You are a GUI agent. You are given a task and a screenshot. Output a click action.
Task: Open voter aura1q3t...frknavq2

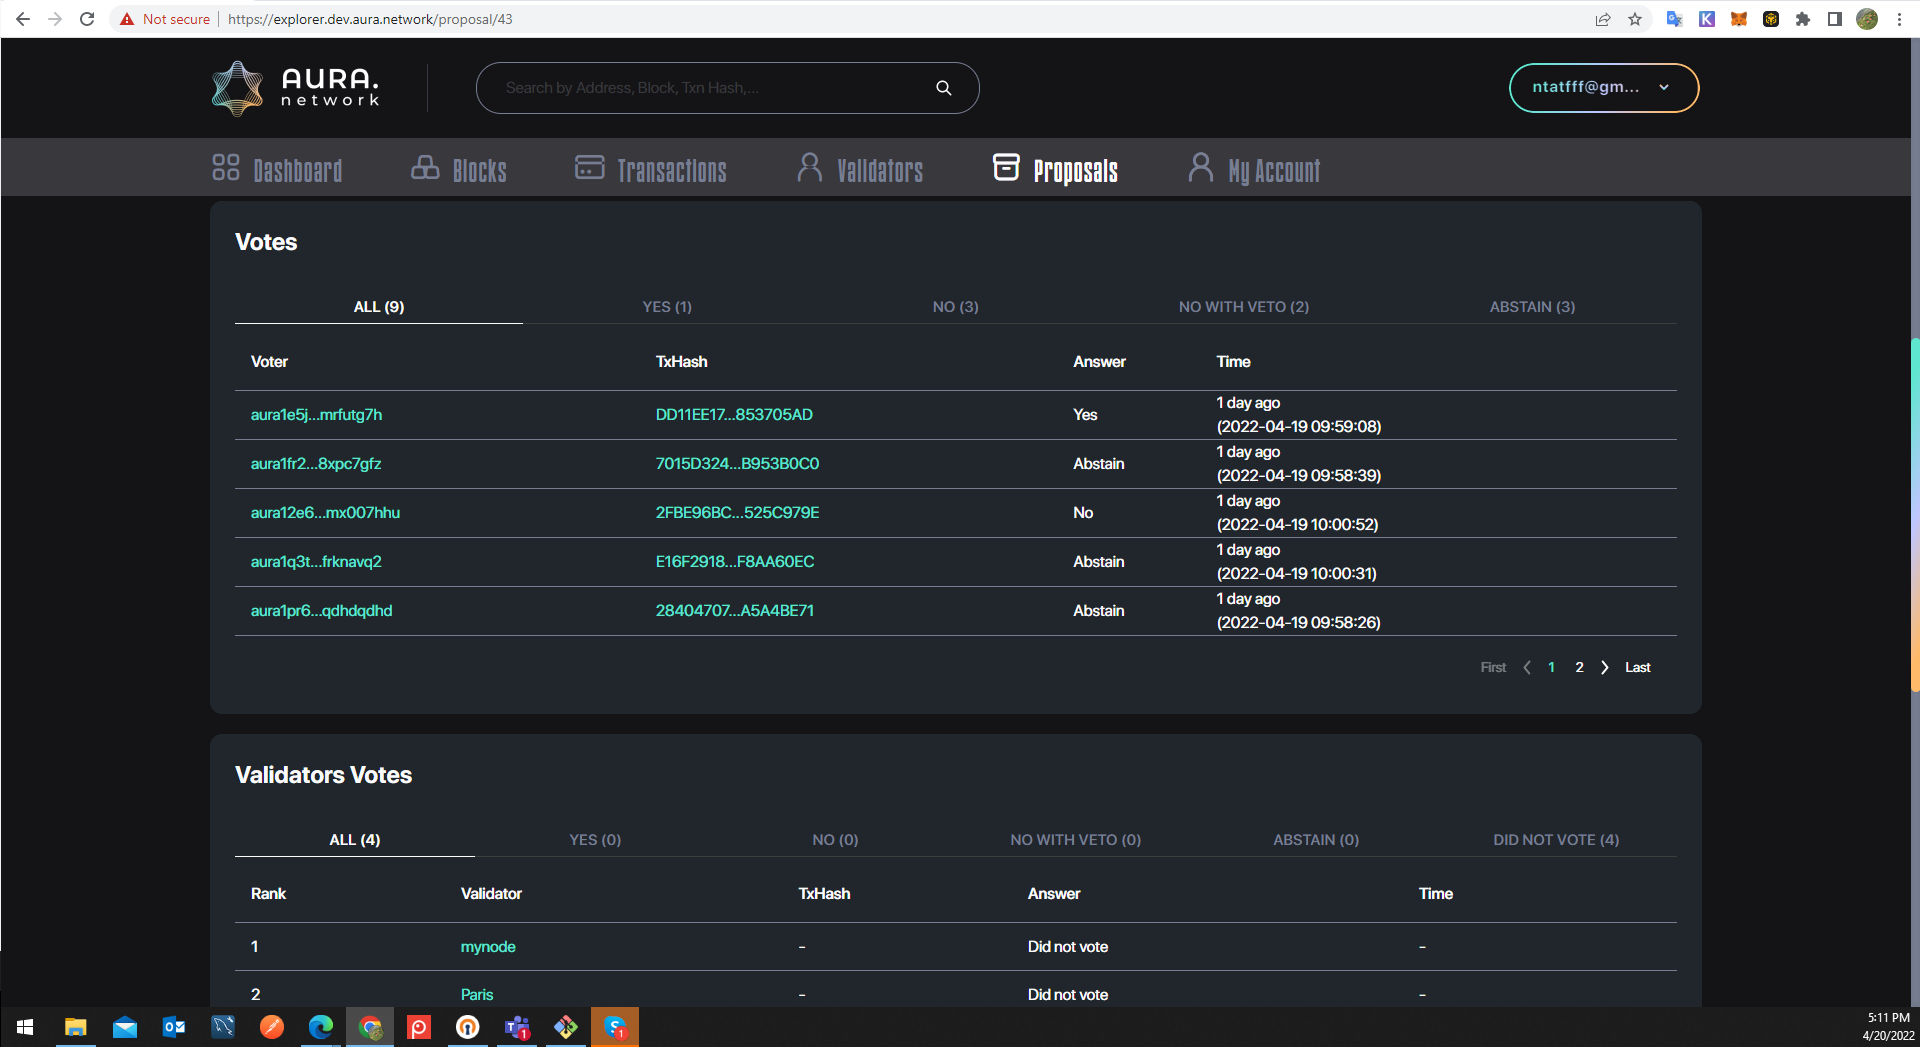pyautogui.click(x=316, y=562)
